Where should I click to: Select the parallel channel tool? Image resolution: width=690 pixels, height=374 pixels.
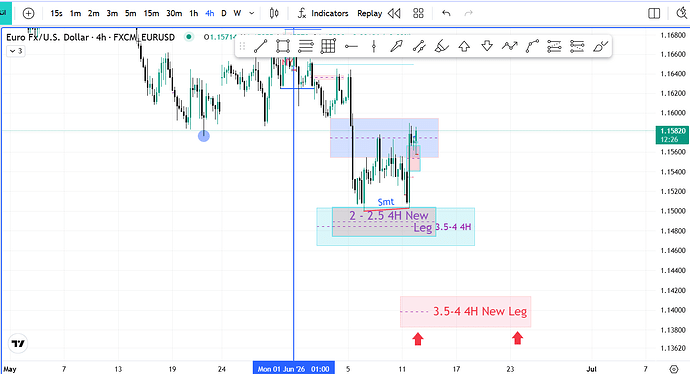[419, 46]
